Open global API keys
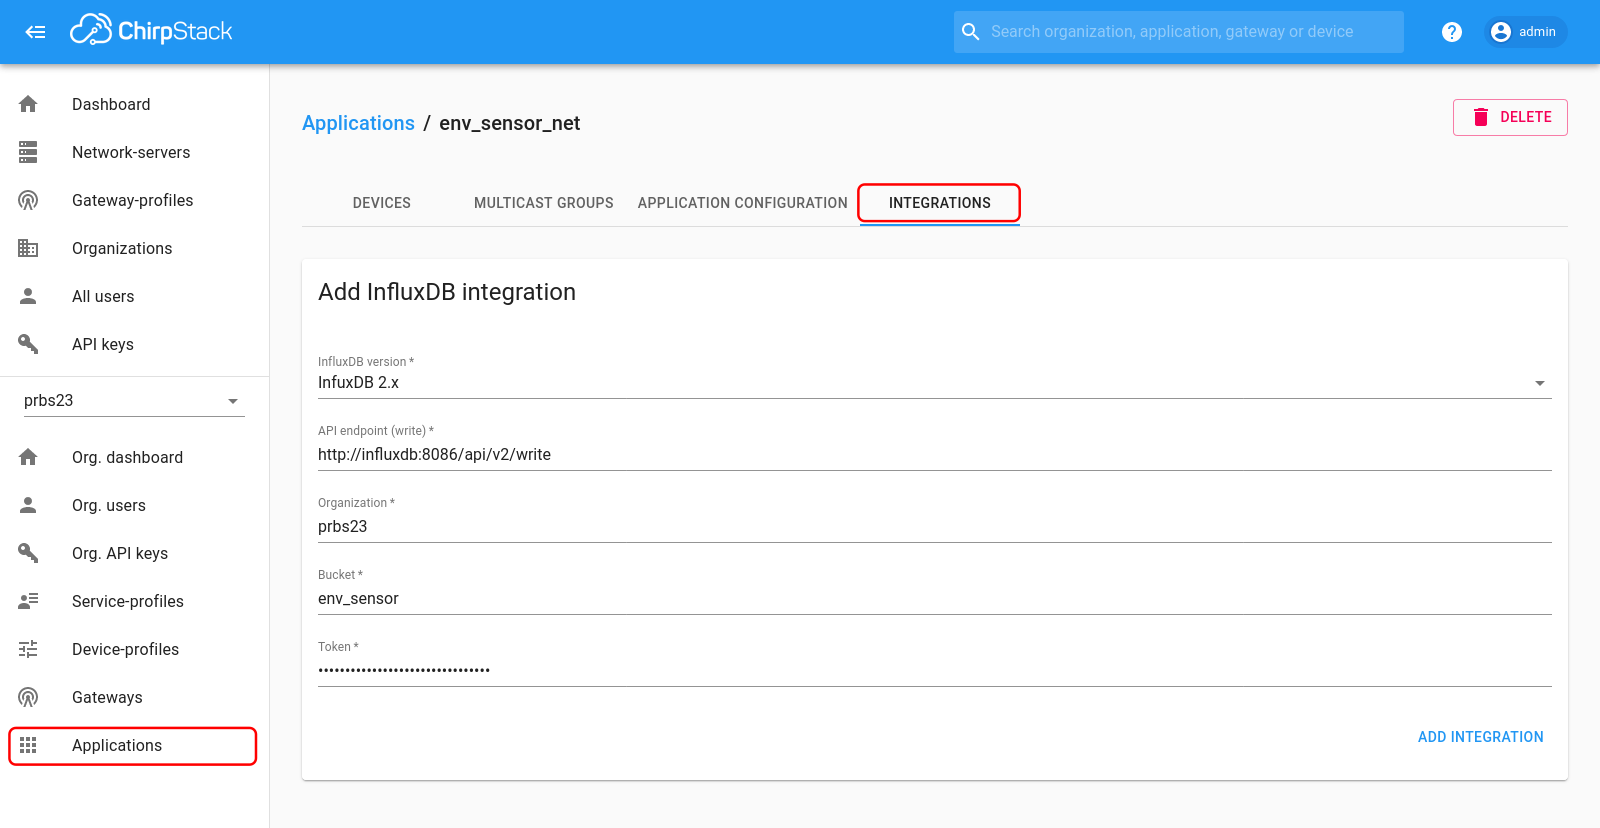The image size is (1600, 828). 134,344
